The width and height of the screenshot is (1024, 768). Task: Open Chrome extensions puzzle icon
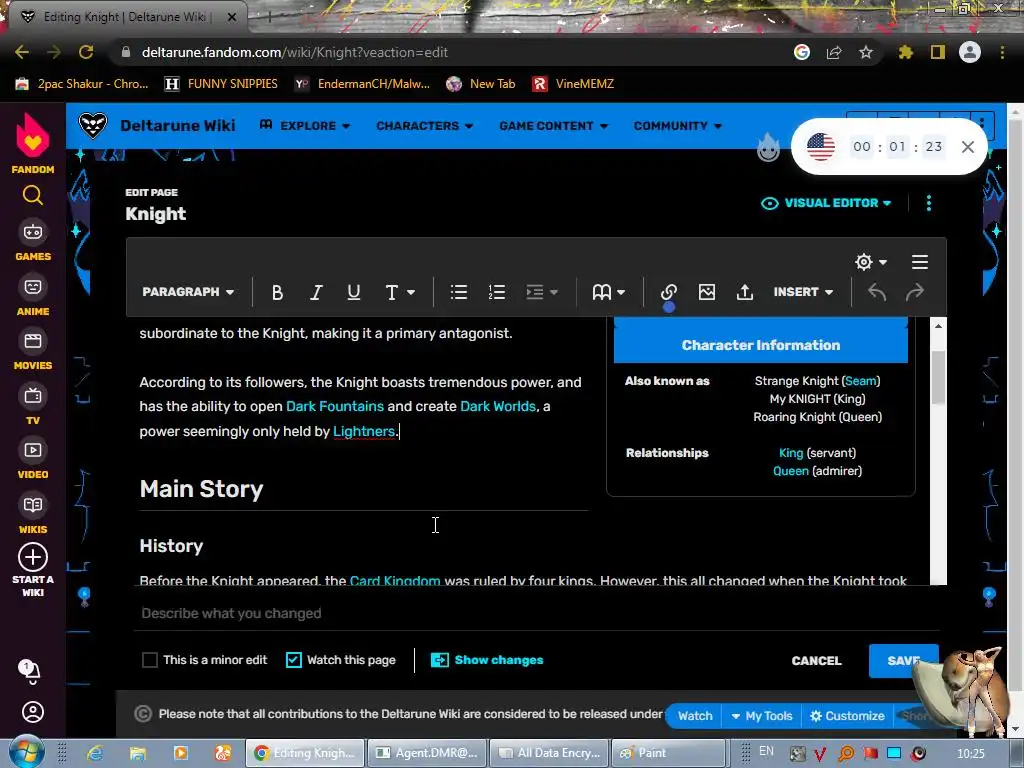[x=905, y=52]
